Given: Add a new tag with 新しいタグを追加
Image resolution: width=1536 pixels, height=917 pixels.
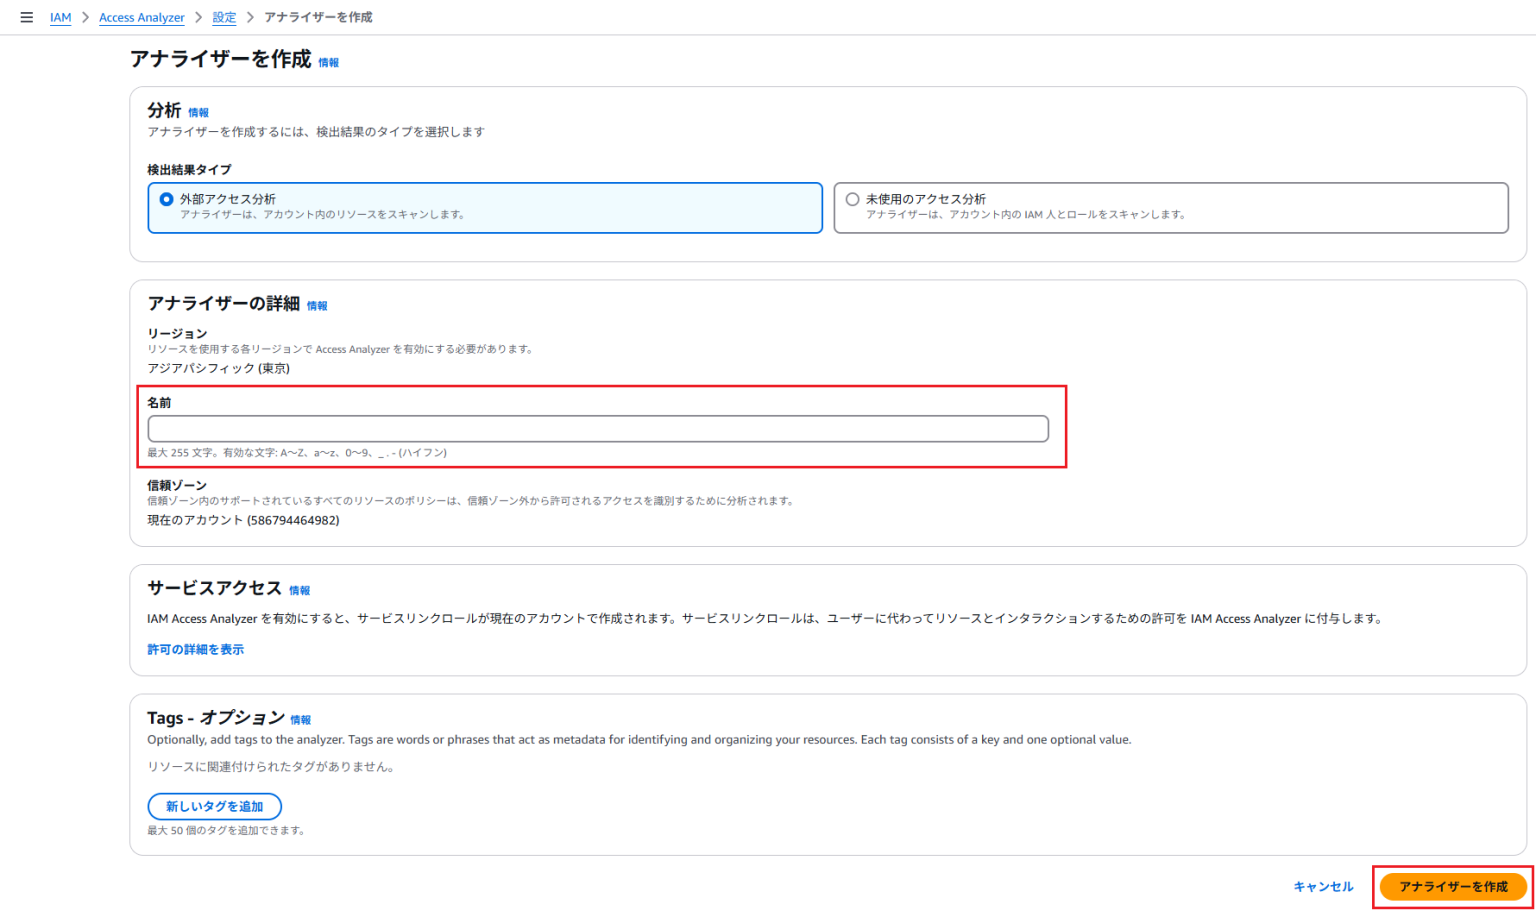Looking at the screenshot, I should [x=214, y=806].
